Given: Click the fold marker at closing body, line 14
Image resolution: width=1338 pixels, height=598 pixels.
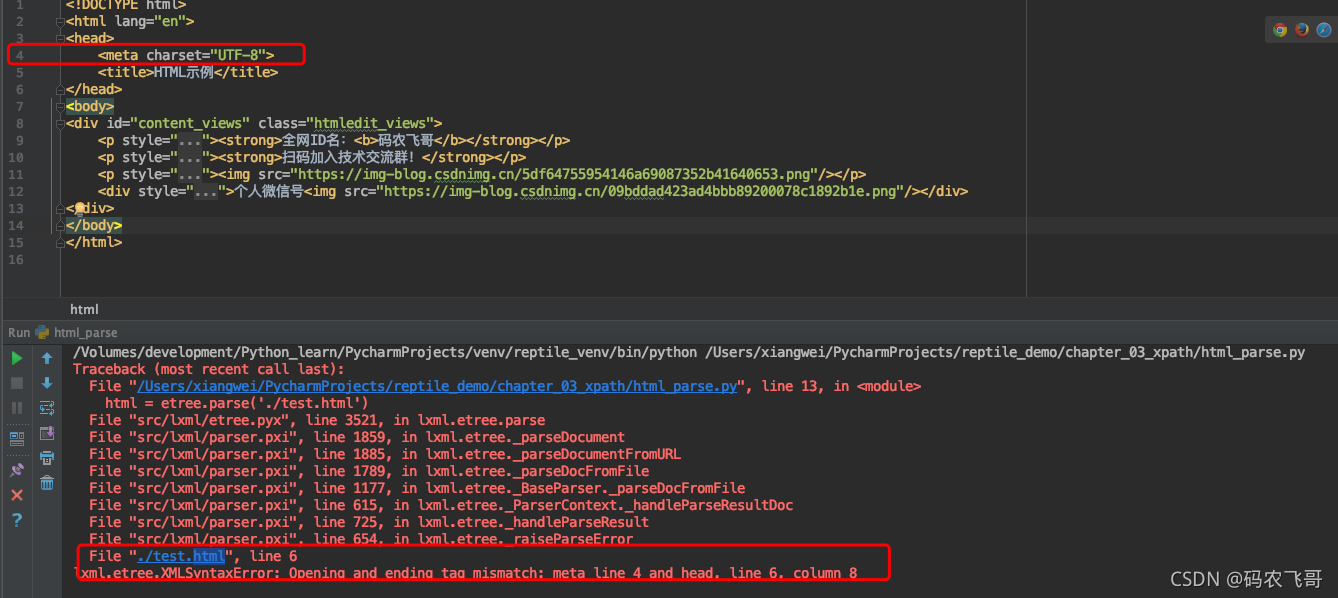Looking at the screenshot, I should [x=60, y=225].
